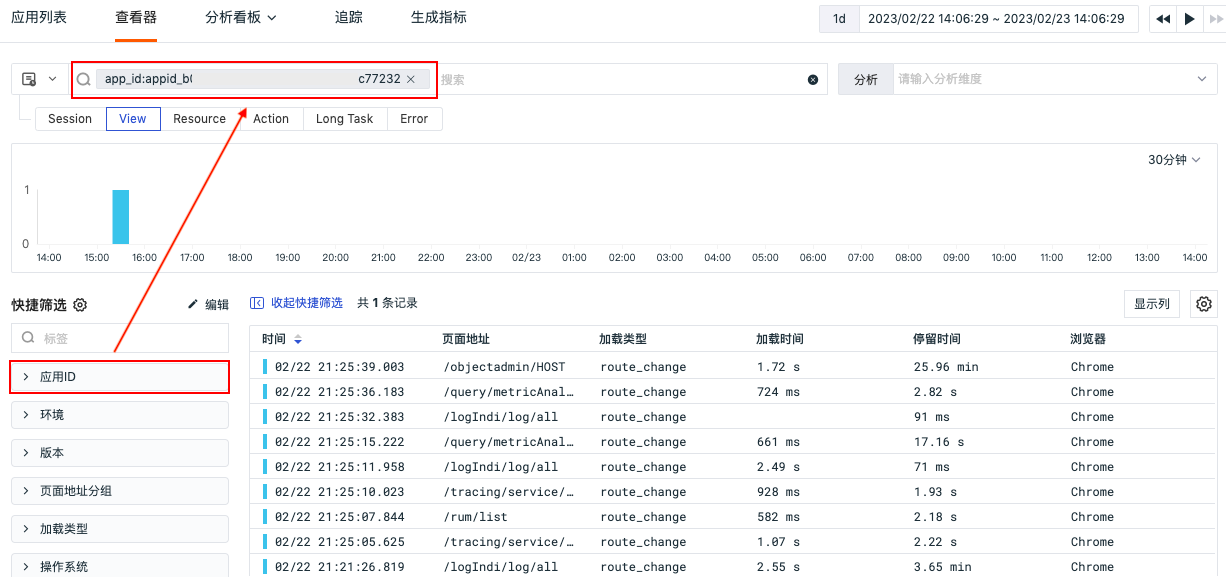This screenshot has height=577, width=1226.
Task: Click the rewind time icon
Action: [x=1163, y=19]
